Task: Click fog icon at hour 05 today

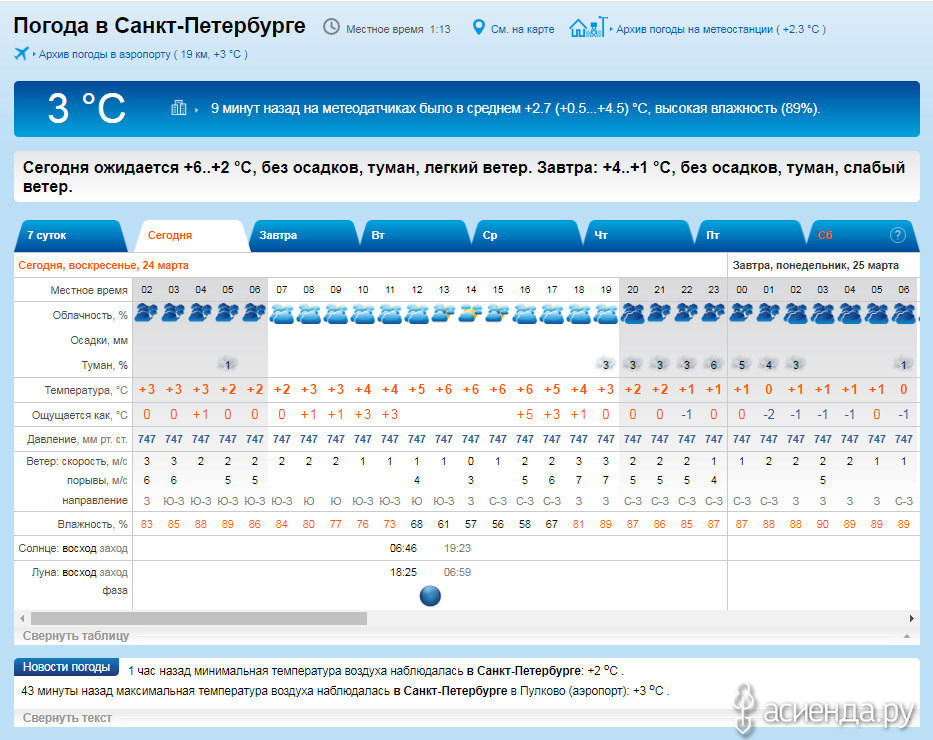Action: [227, 365]
